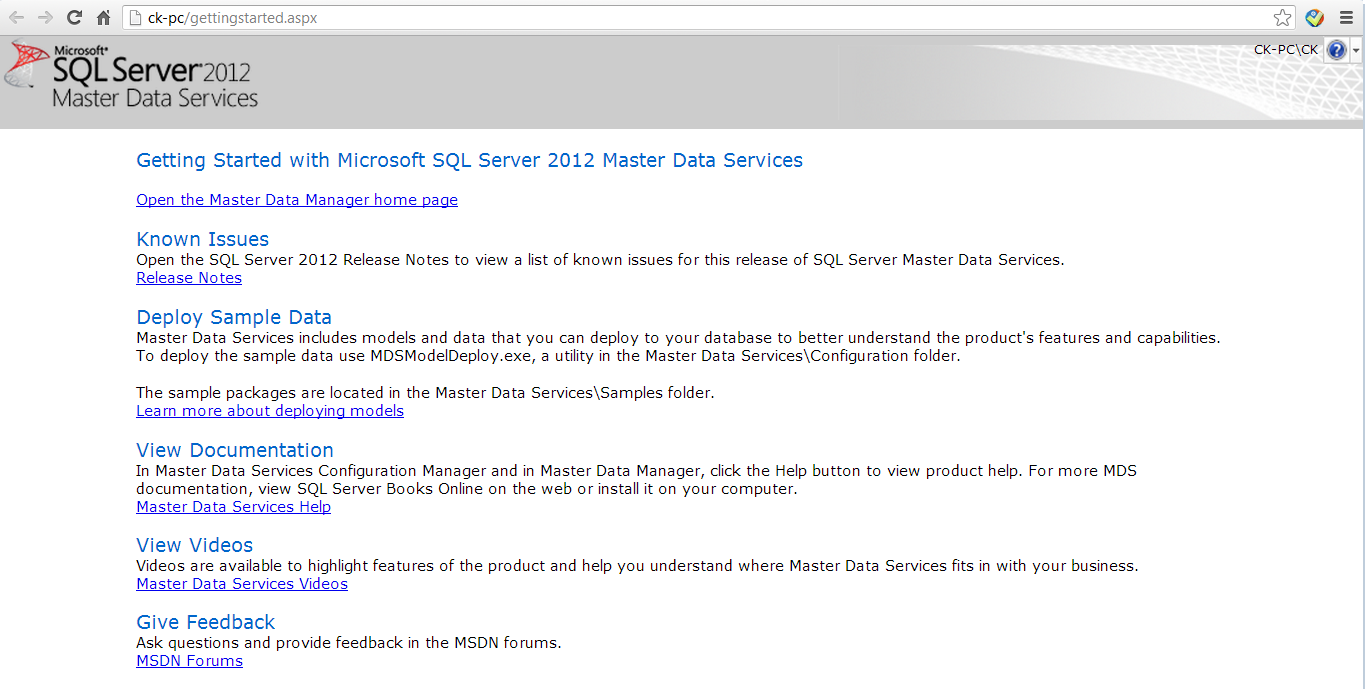
Task: Open the colorful extension icon beside the star
Action: tap(1315, 18)
